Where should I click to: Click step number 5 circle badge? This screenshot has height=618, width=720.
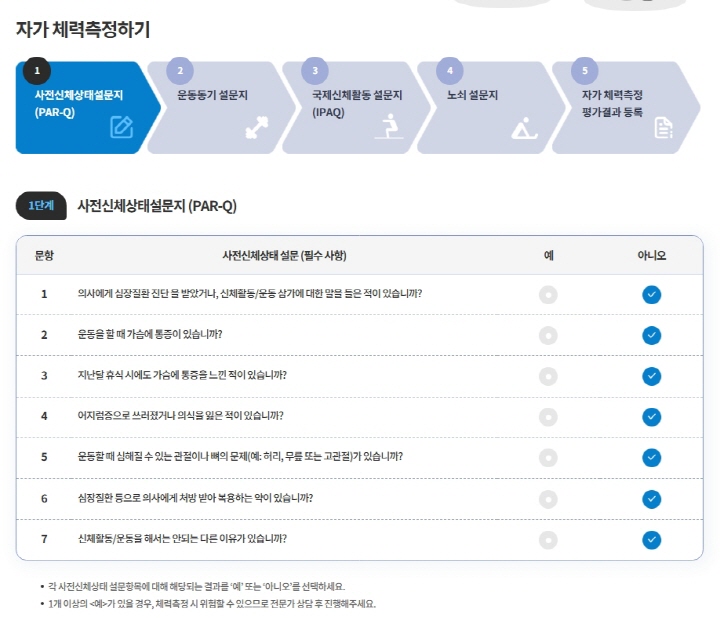[585, 71]
